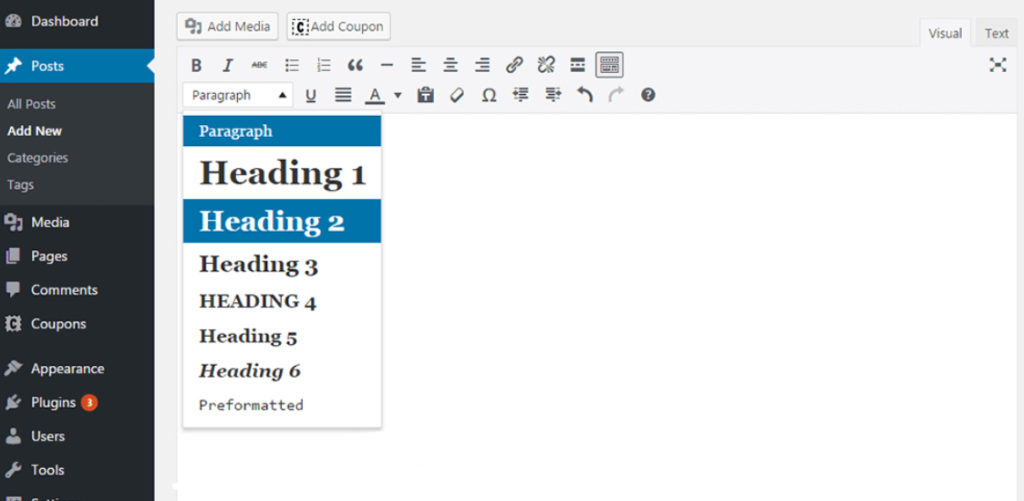Click the Add Coupon button
This screenshot has width=1024, height=501.
tap(338, 26)
